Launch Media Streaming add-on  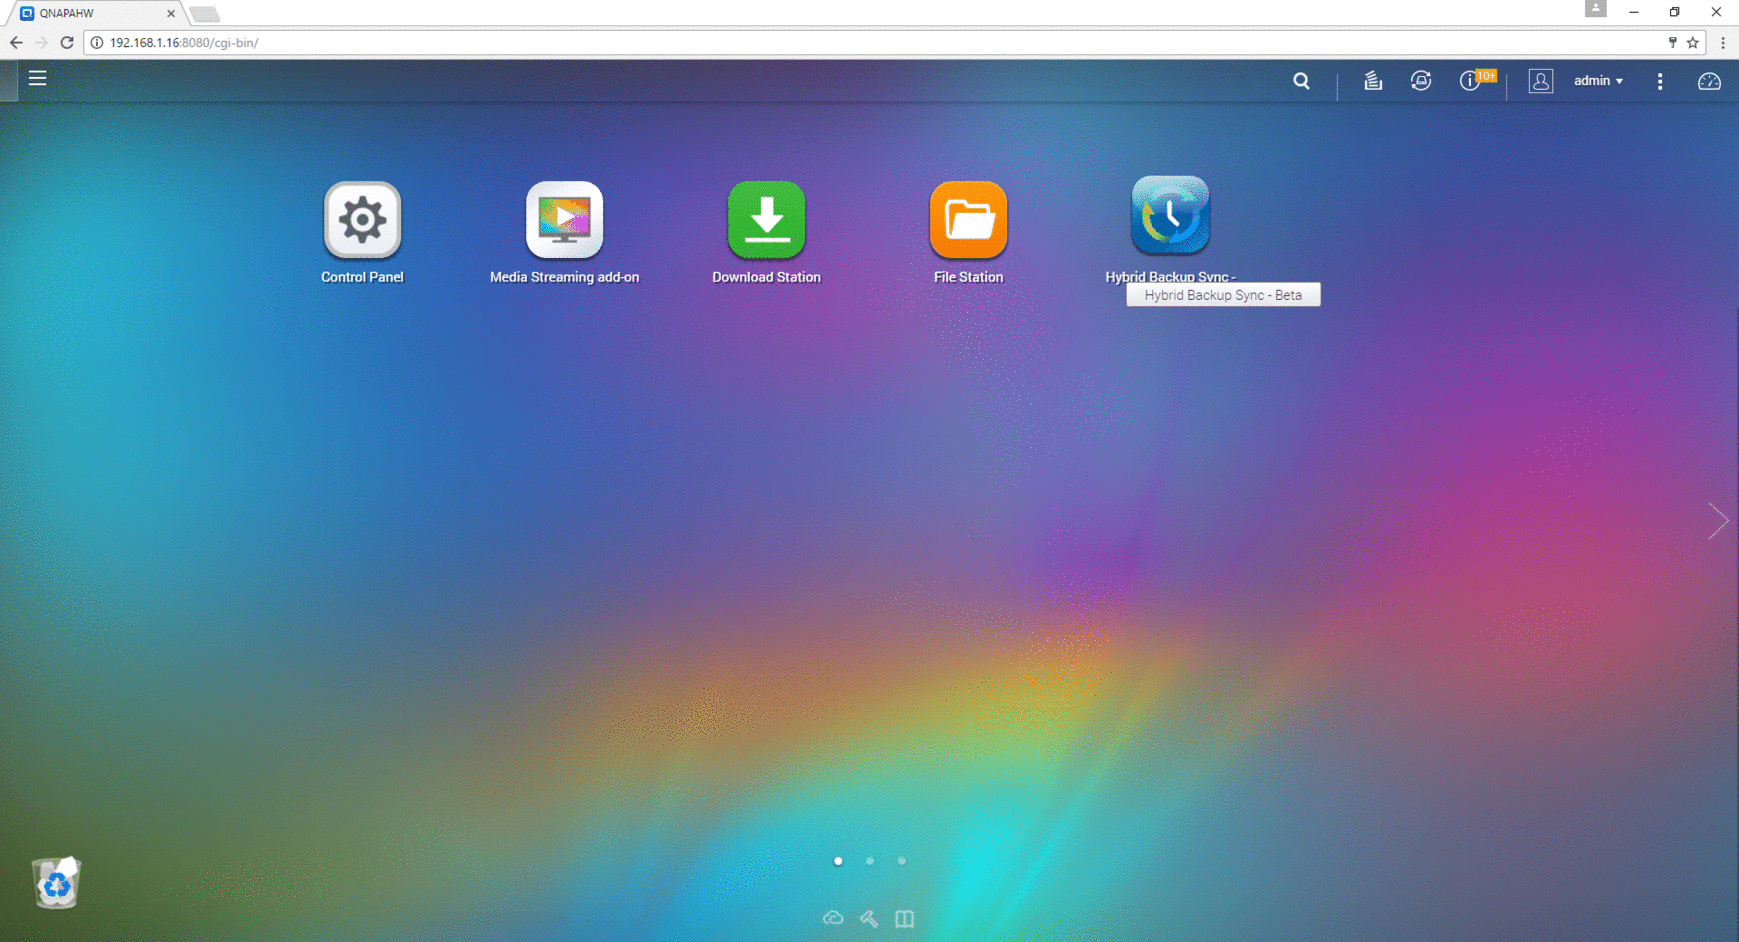(x=564, y=220)
